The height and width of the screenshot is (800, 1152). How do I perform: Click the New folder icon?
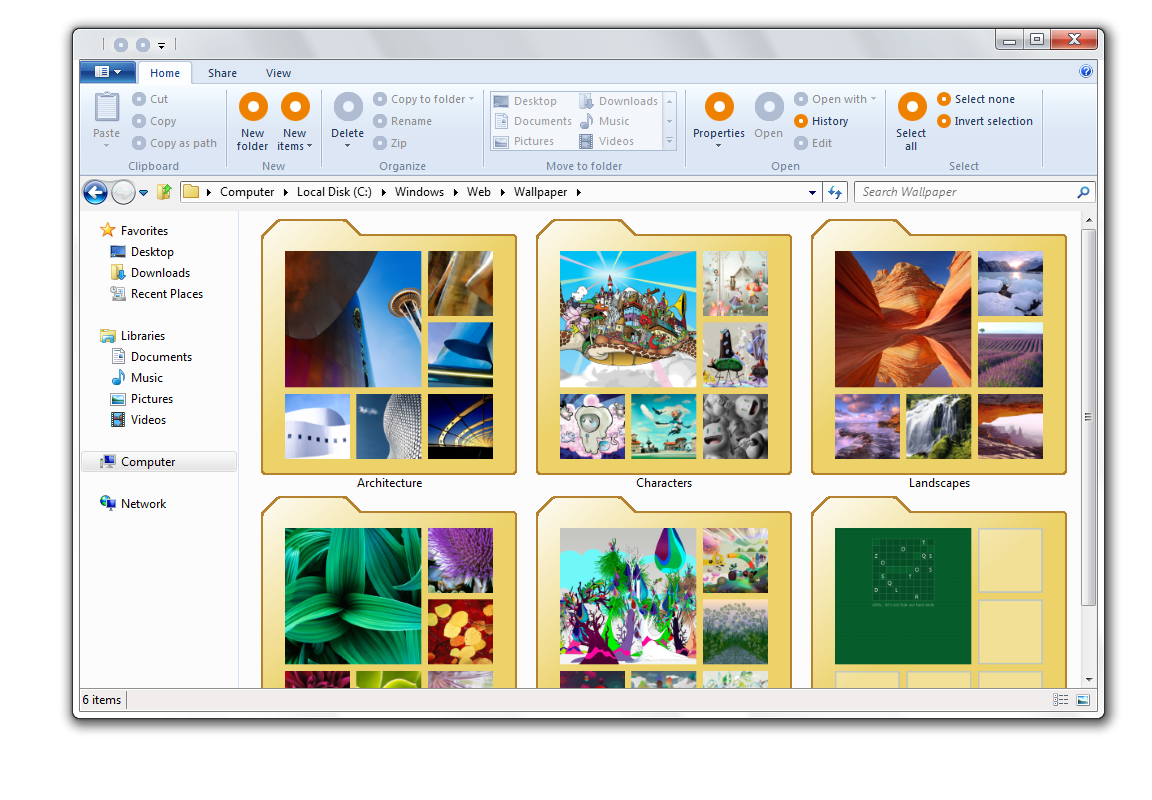(x=253, y=107)
